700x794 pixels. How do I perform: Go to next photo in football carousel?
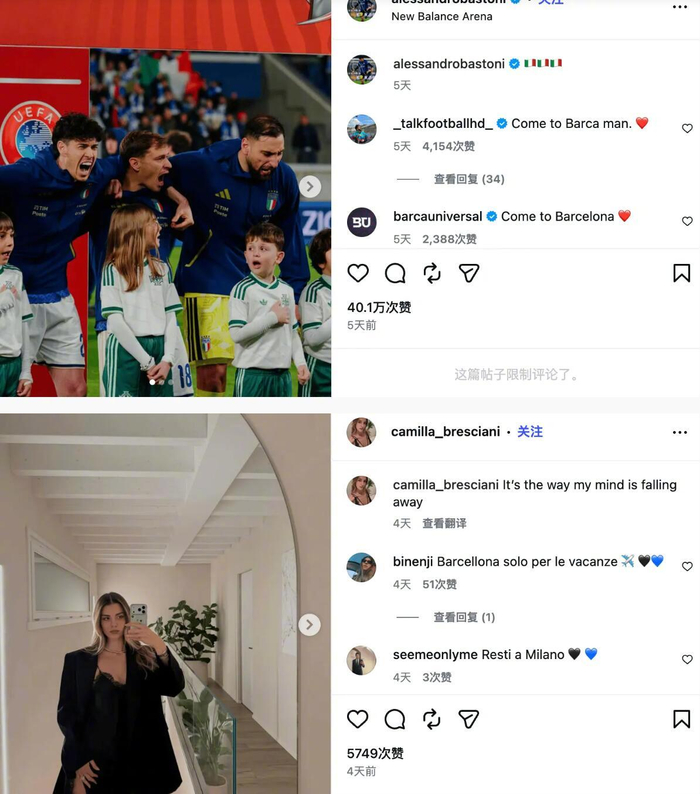309,187
